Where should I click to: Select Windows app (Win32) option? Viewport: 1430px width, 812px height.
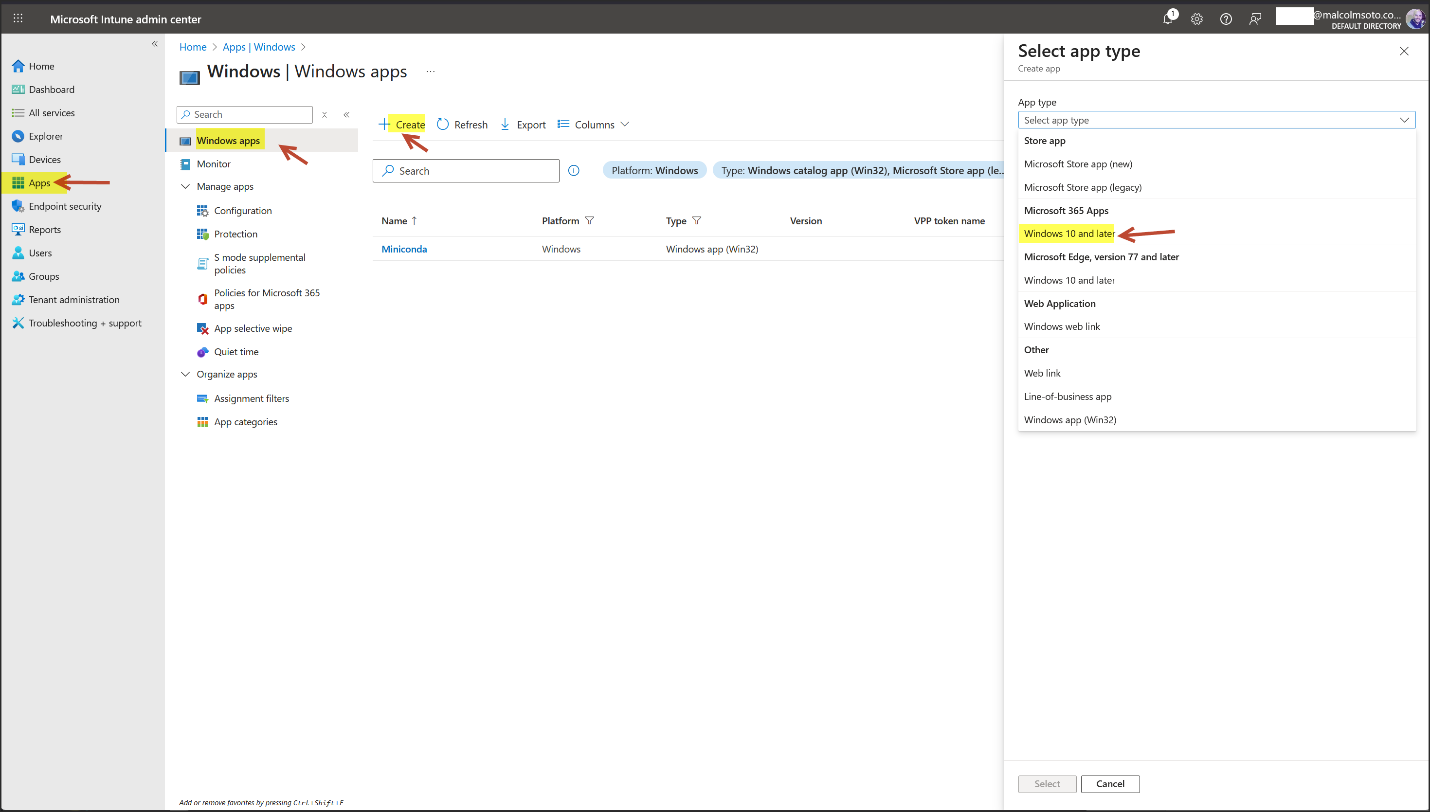[1070, 420]
